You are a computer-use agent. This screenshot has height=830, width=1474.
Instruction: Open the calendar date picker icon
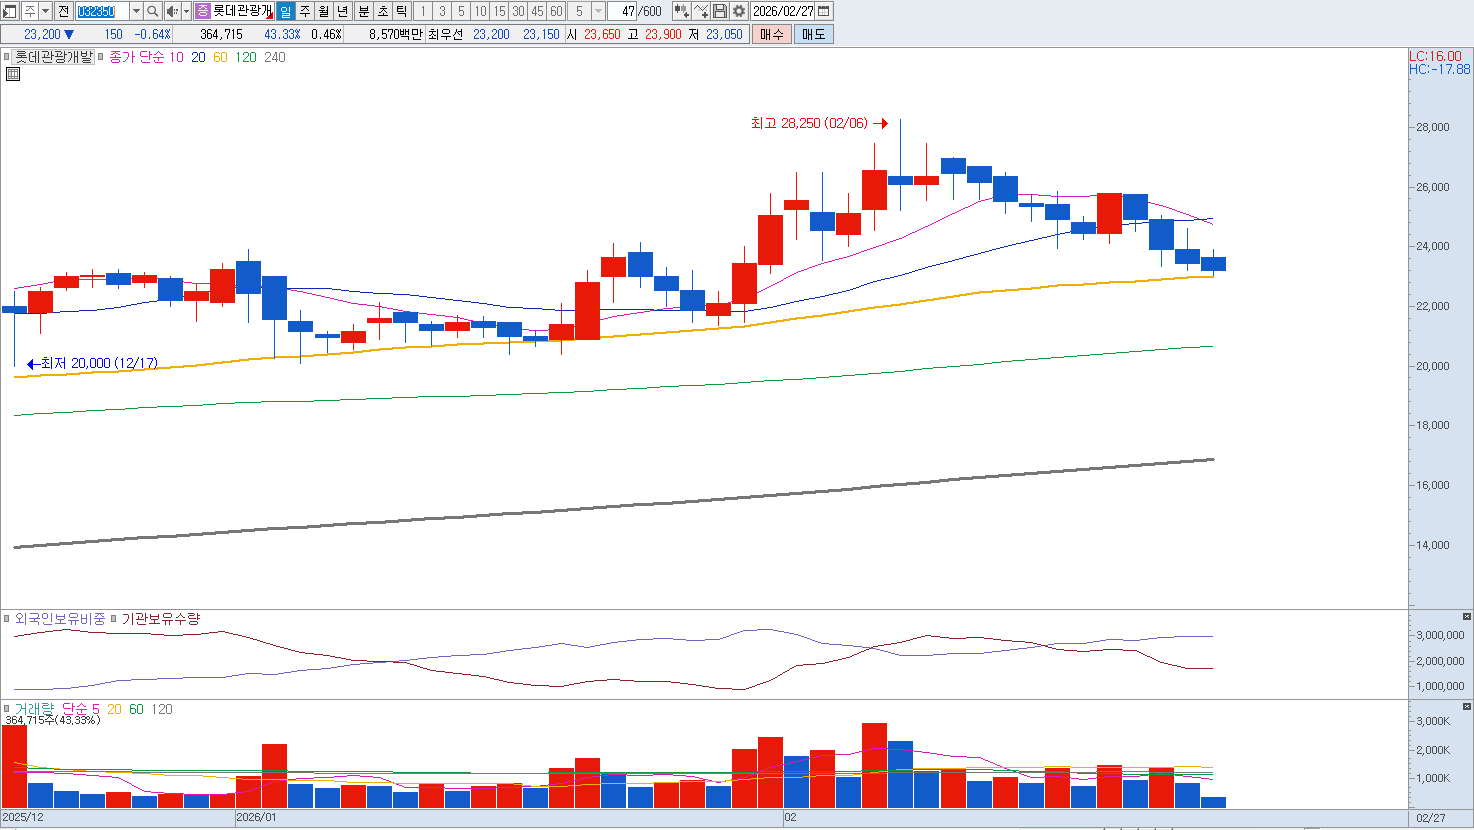824,11
